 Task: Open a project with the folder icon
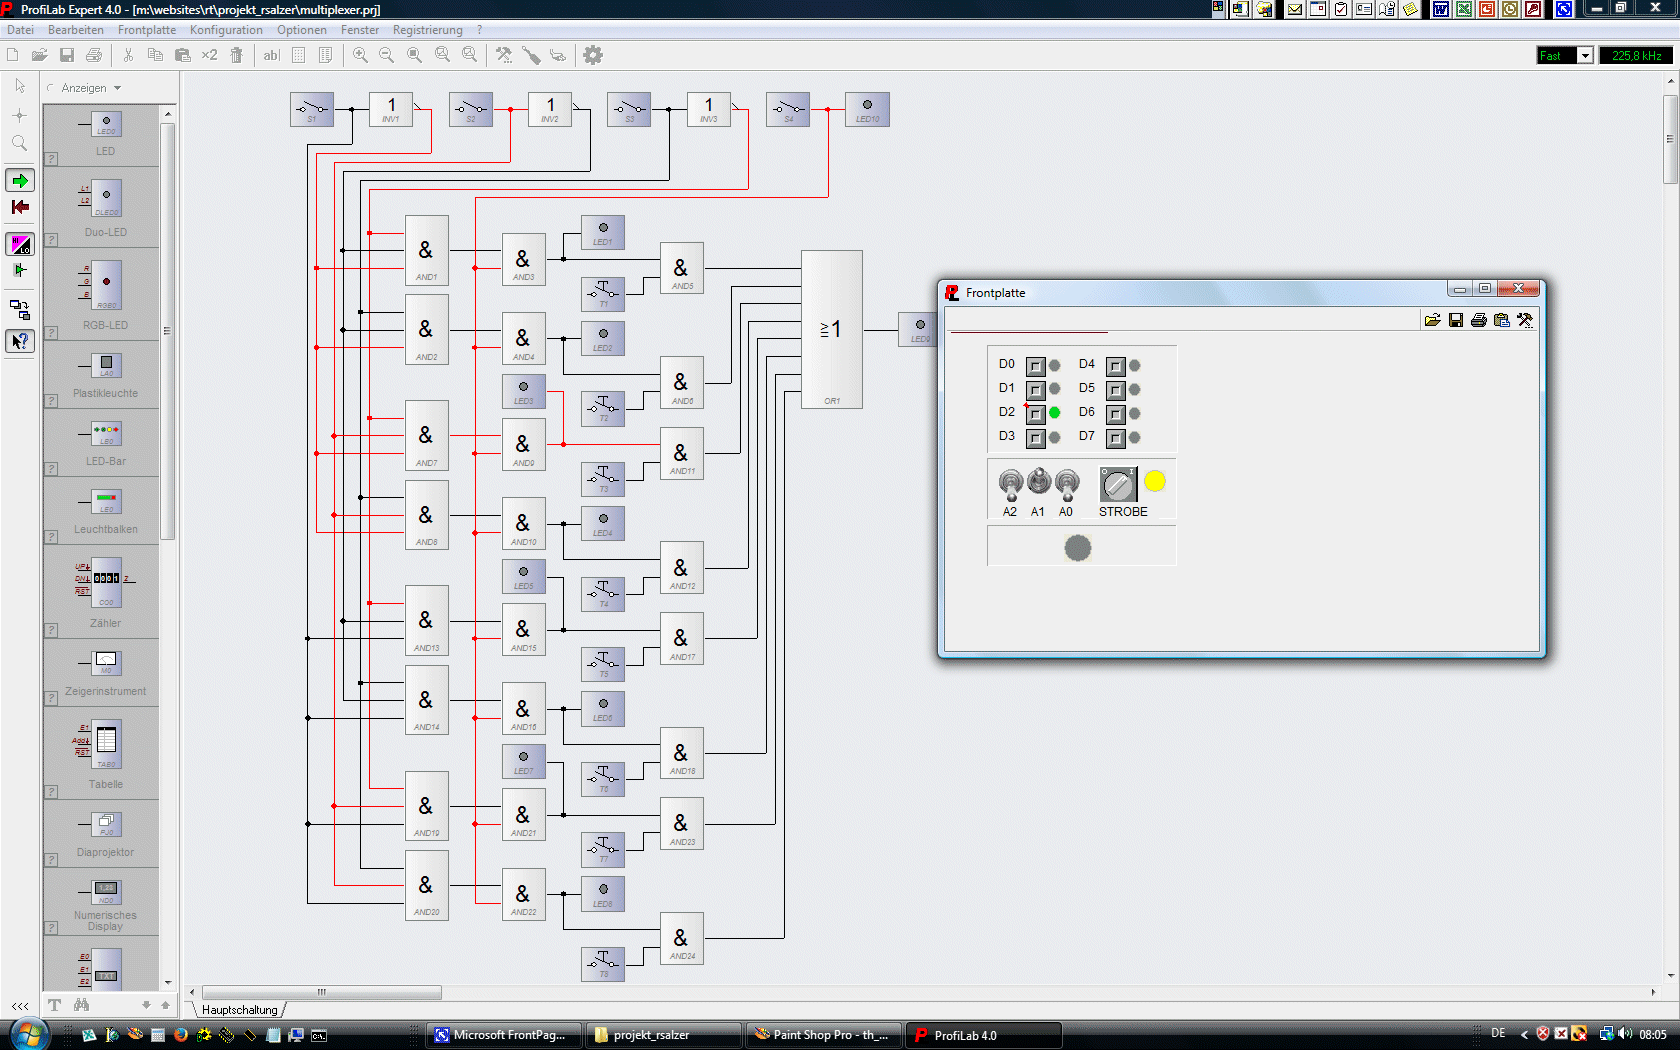coord(40,55)
